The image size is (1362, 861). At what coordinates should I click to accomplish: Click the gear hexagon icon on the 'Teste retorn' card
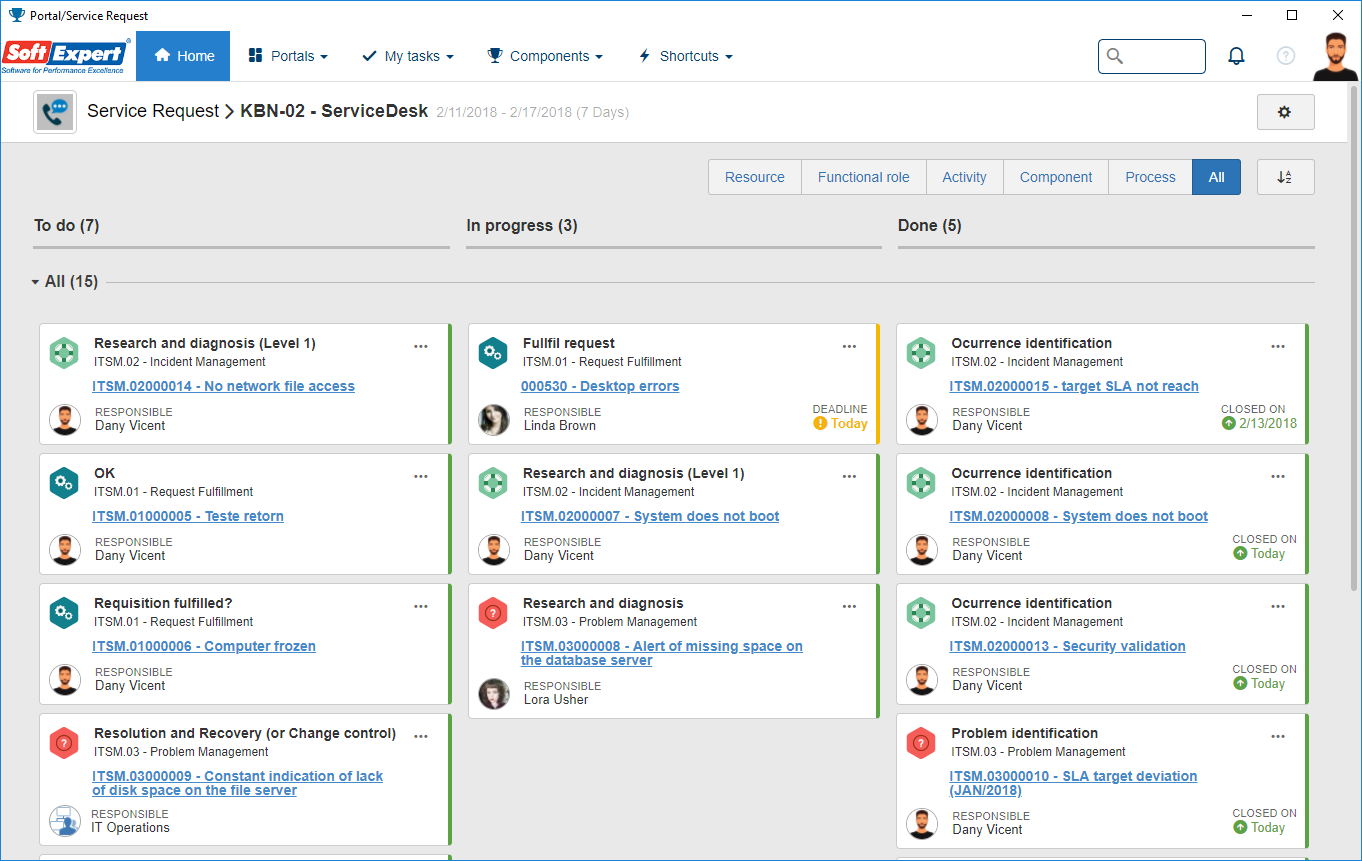click(64, 483)
